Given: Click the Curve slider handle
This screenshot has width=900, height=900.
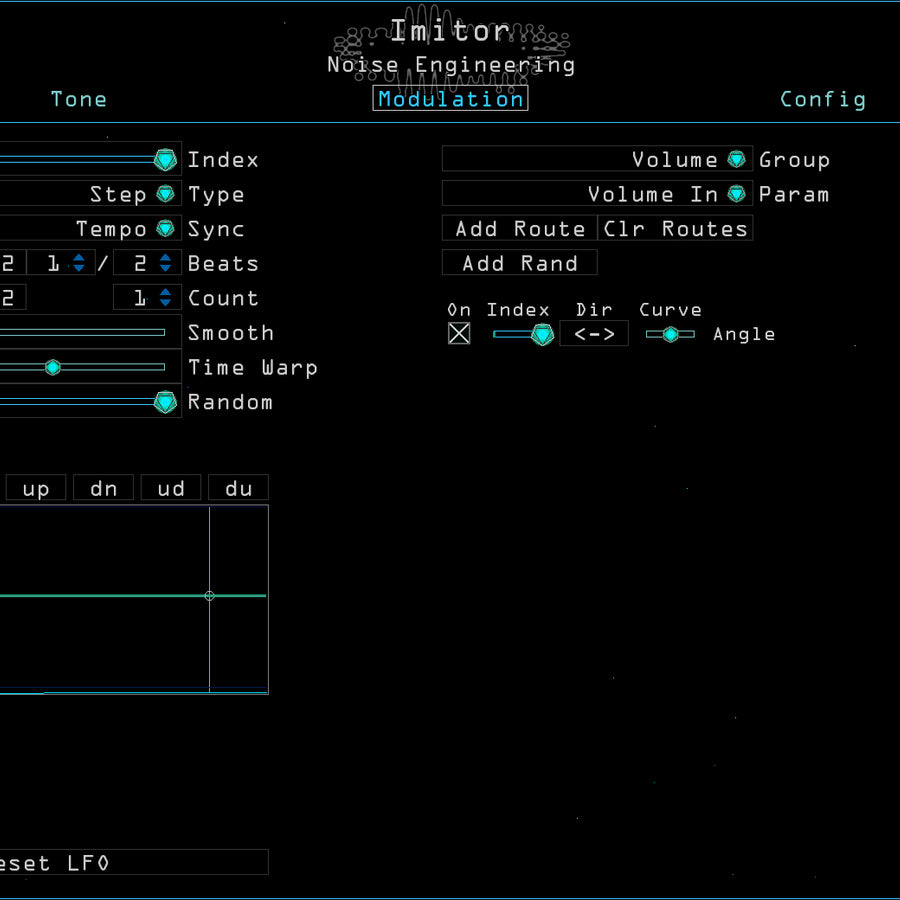Looking at the screenshot, I should [670, 334].
